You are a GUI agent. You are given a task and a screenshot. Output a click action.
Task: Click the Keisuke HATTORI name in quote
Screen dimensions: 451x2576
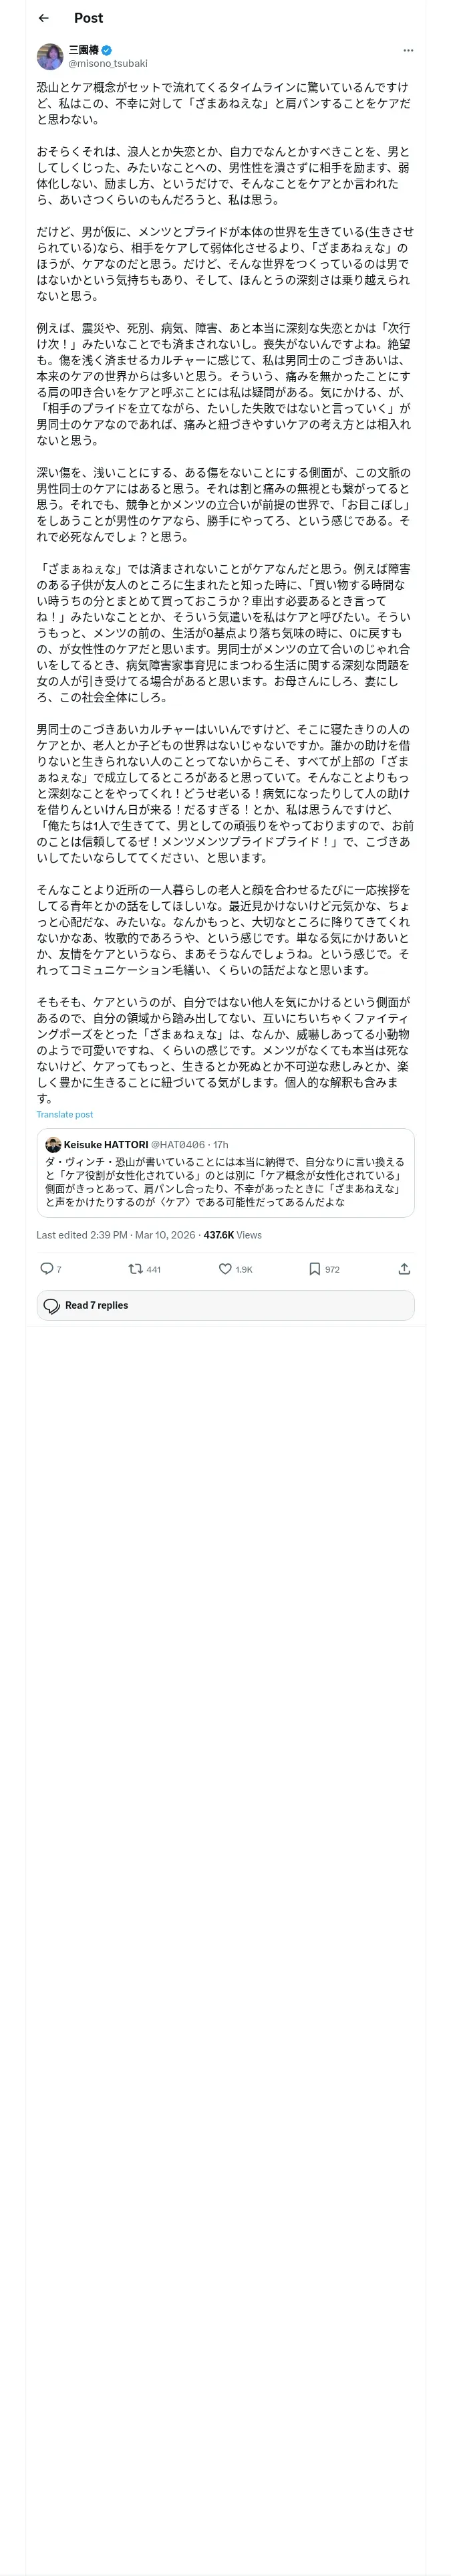(106, 1144)
